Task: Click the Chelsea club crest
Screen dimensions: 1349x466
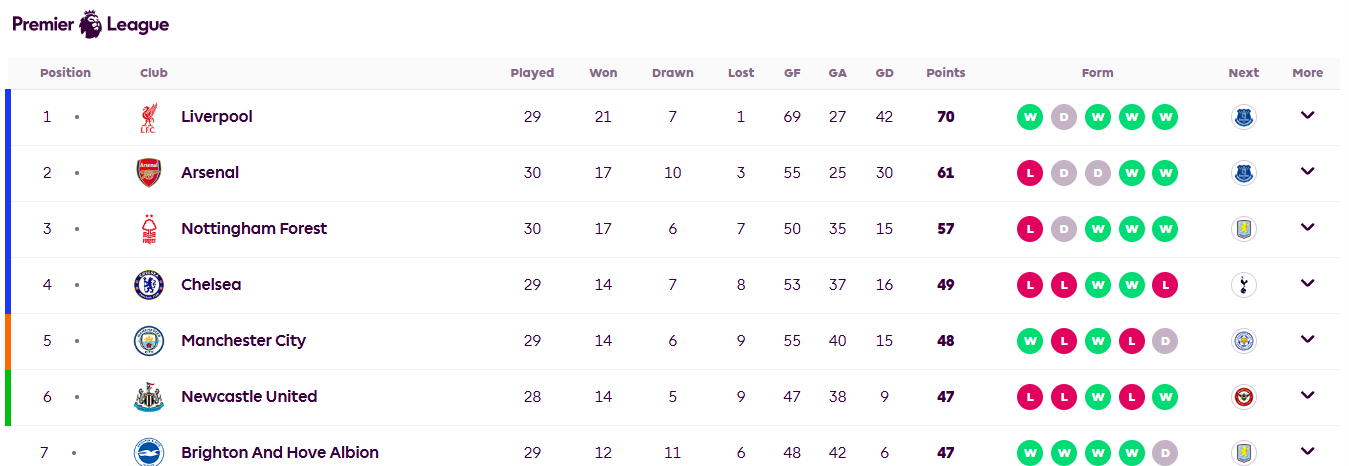Action: (148, 285)
